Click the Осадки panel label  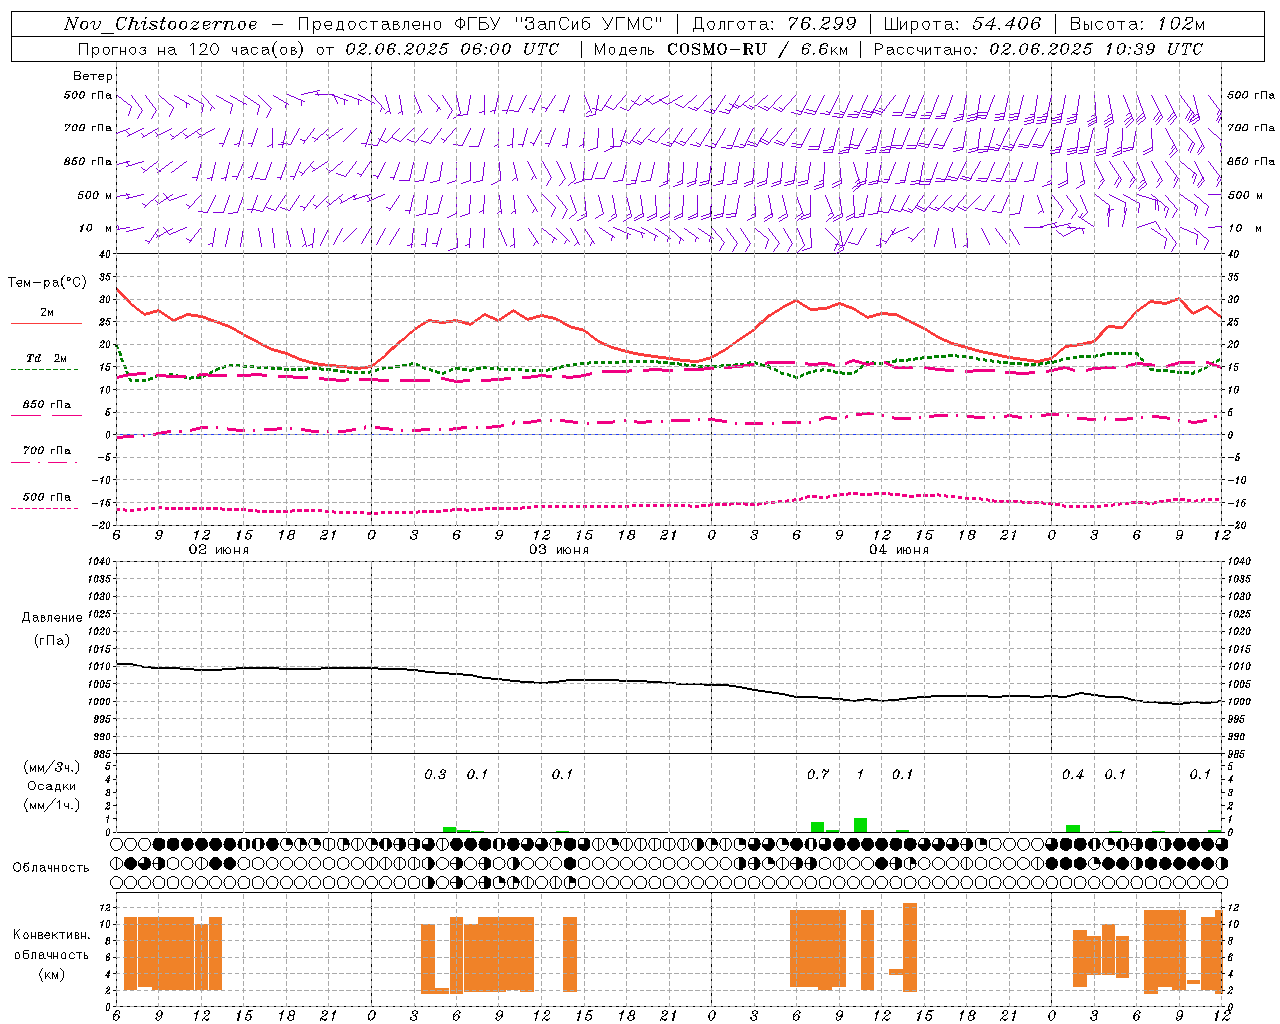[x=52, y=786]
